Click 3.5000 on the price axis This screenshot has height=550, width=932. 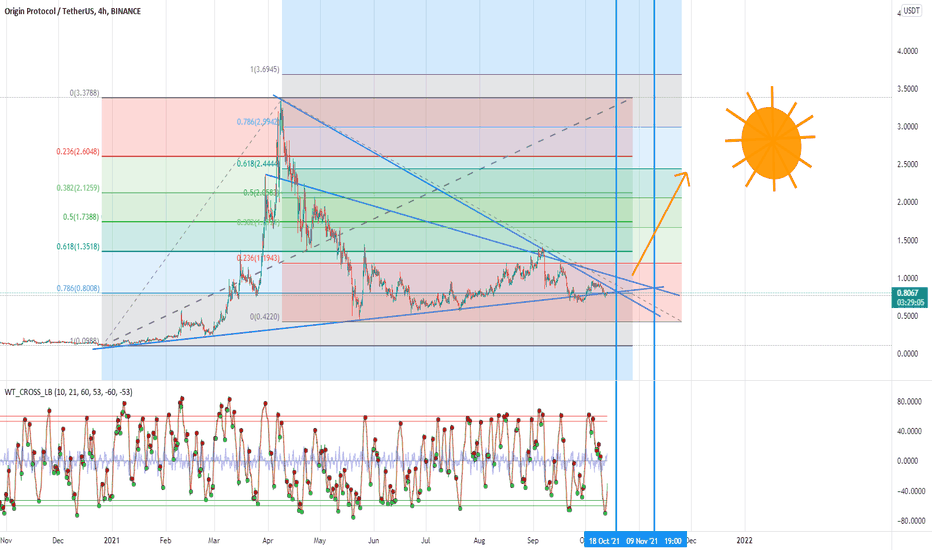click(907, 89)
